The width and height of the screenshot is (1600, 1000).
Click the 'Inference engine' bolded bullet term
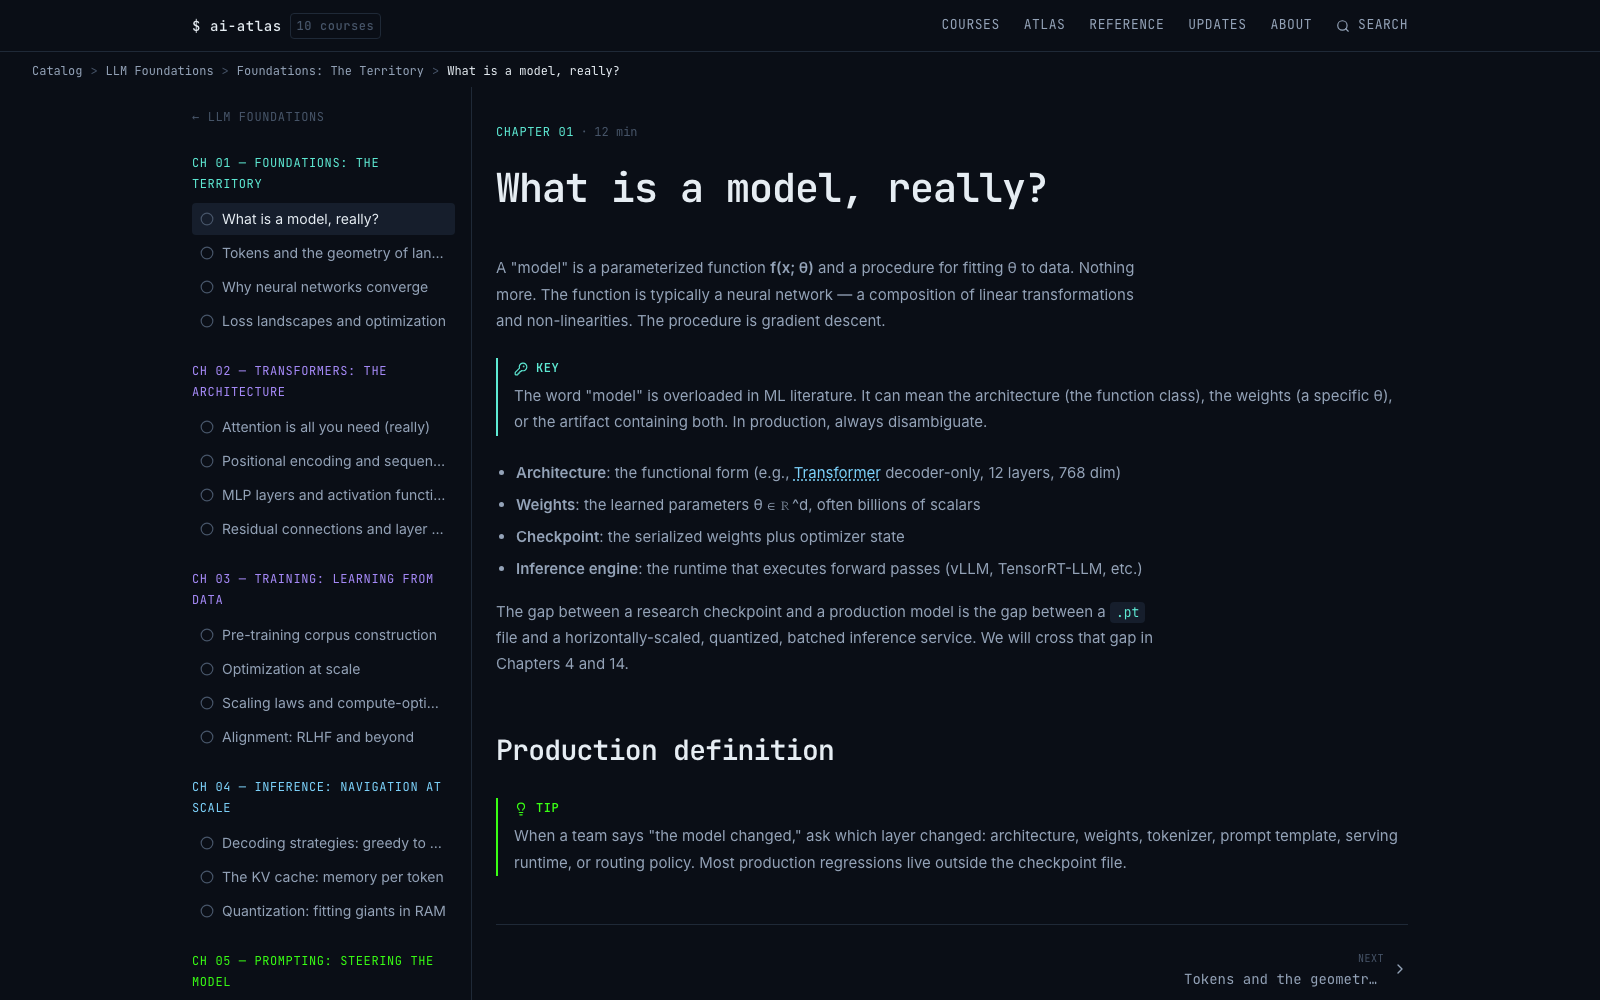click(577, 569)
